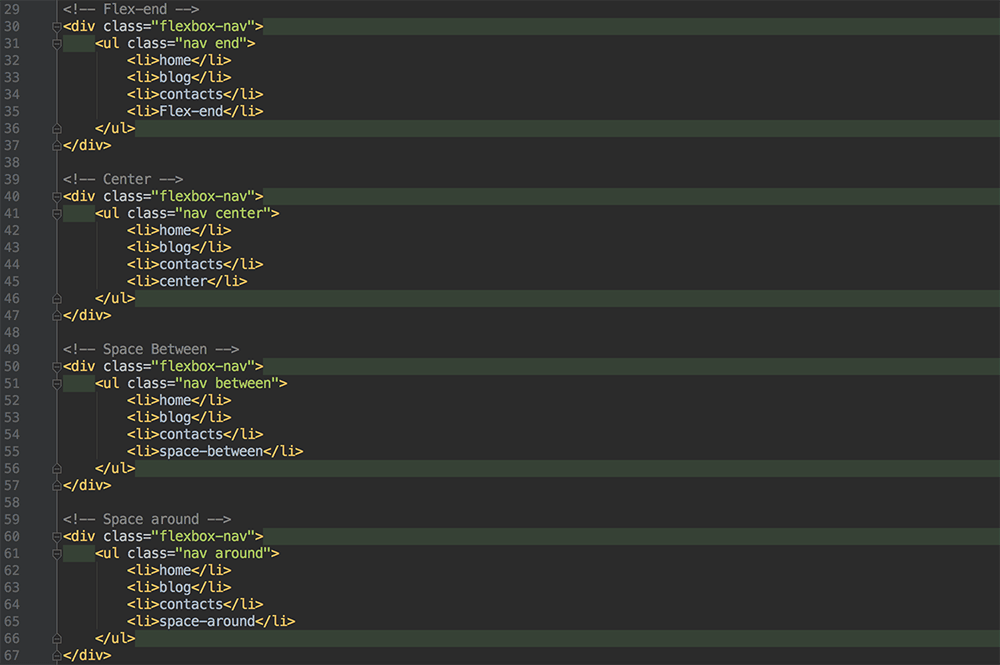Click the closing ul fold marker on line 36

click(x=57, y=129)
